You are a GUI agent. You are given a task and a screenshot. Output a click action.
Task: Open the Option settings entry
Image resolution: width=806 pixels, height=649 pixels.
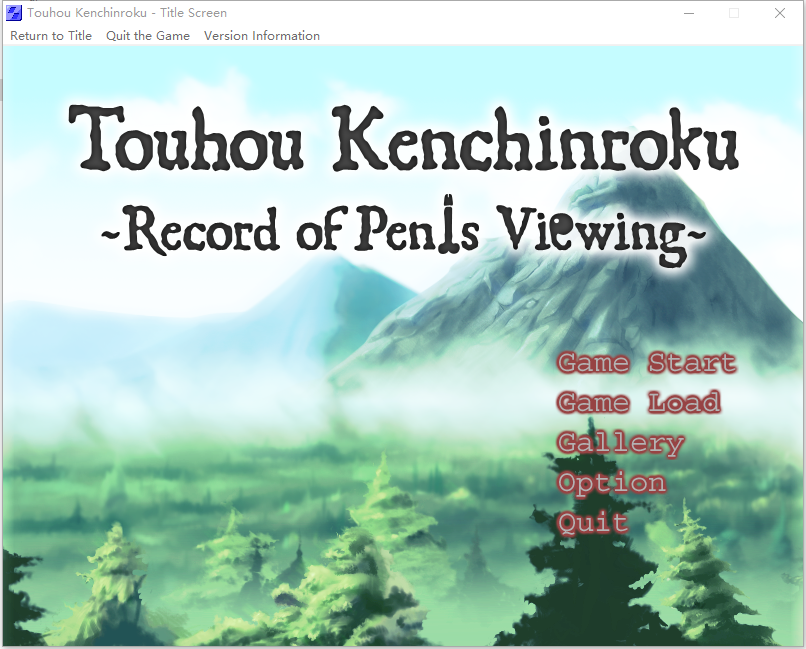point(611,483)
